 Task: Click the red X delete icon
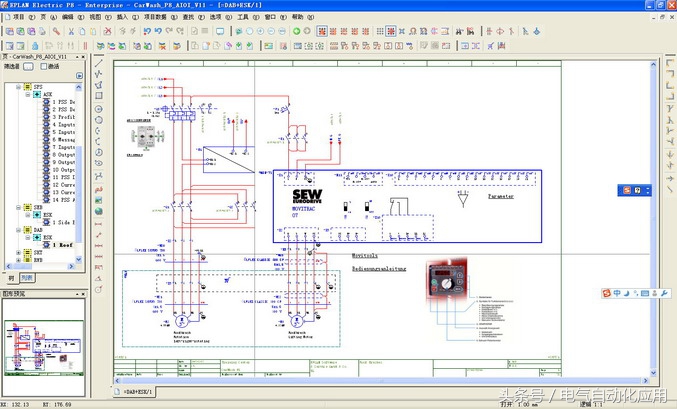[x=110, y=31]
